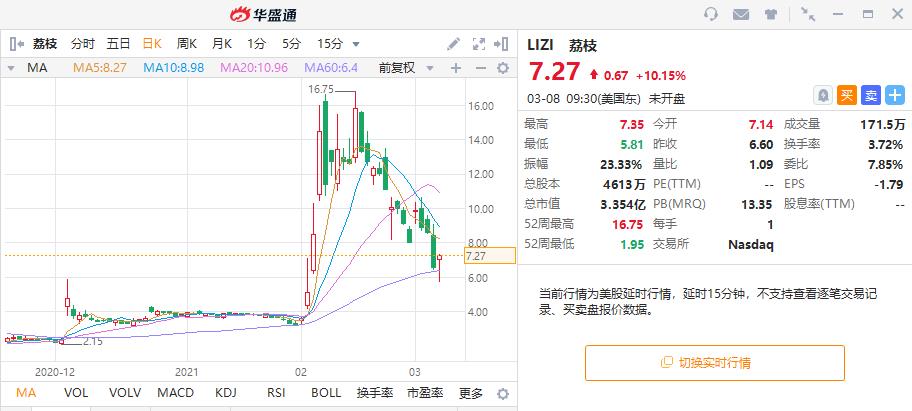Select VOLV indicator tab
This screenshot has width=912, height=411.
click(125, 393)
